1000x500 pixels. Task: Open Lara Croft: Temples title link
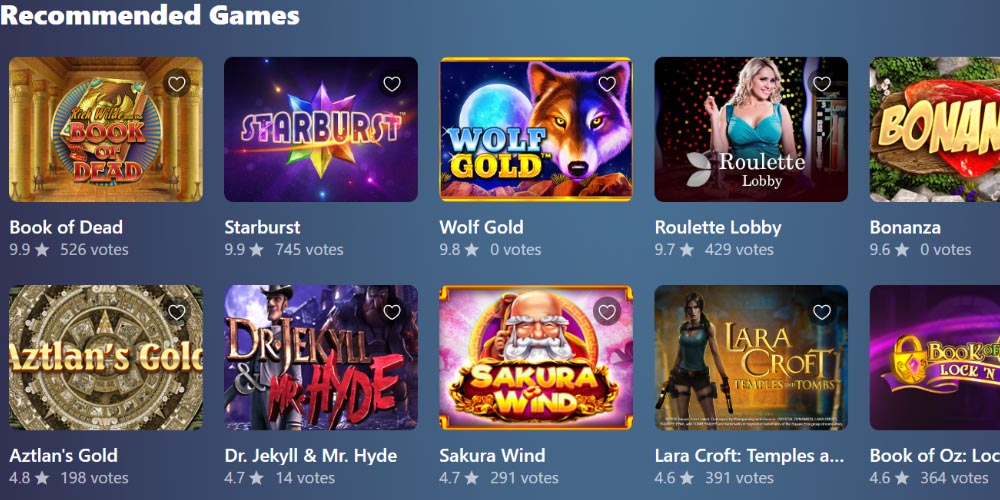(x=749, y=455)
